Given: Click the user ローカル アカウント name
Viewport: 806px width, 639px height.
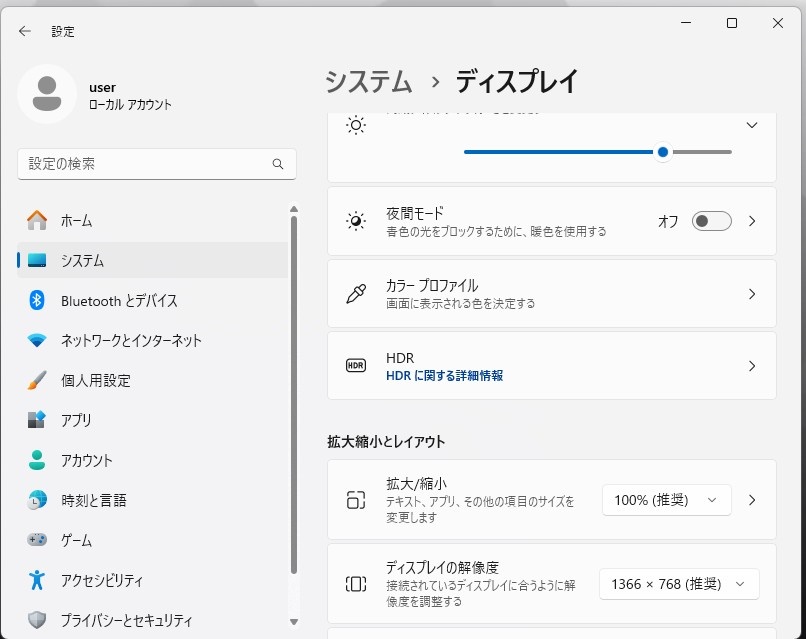Looking at the screenshot, I should tap(130, 96).
